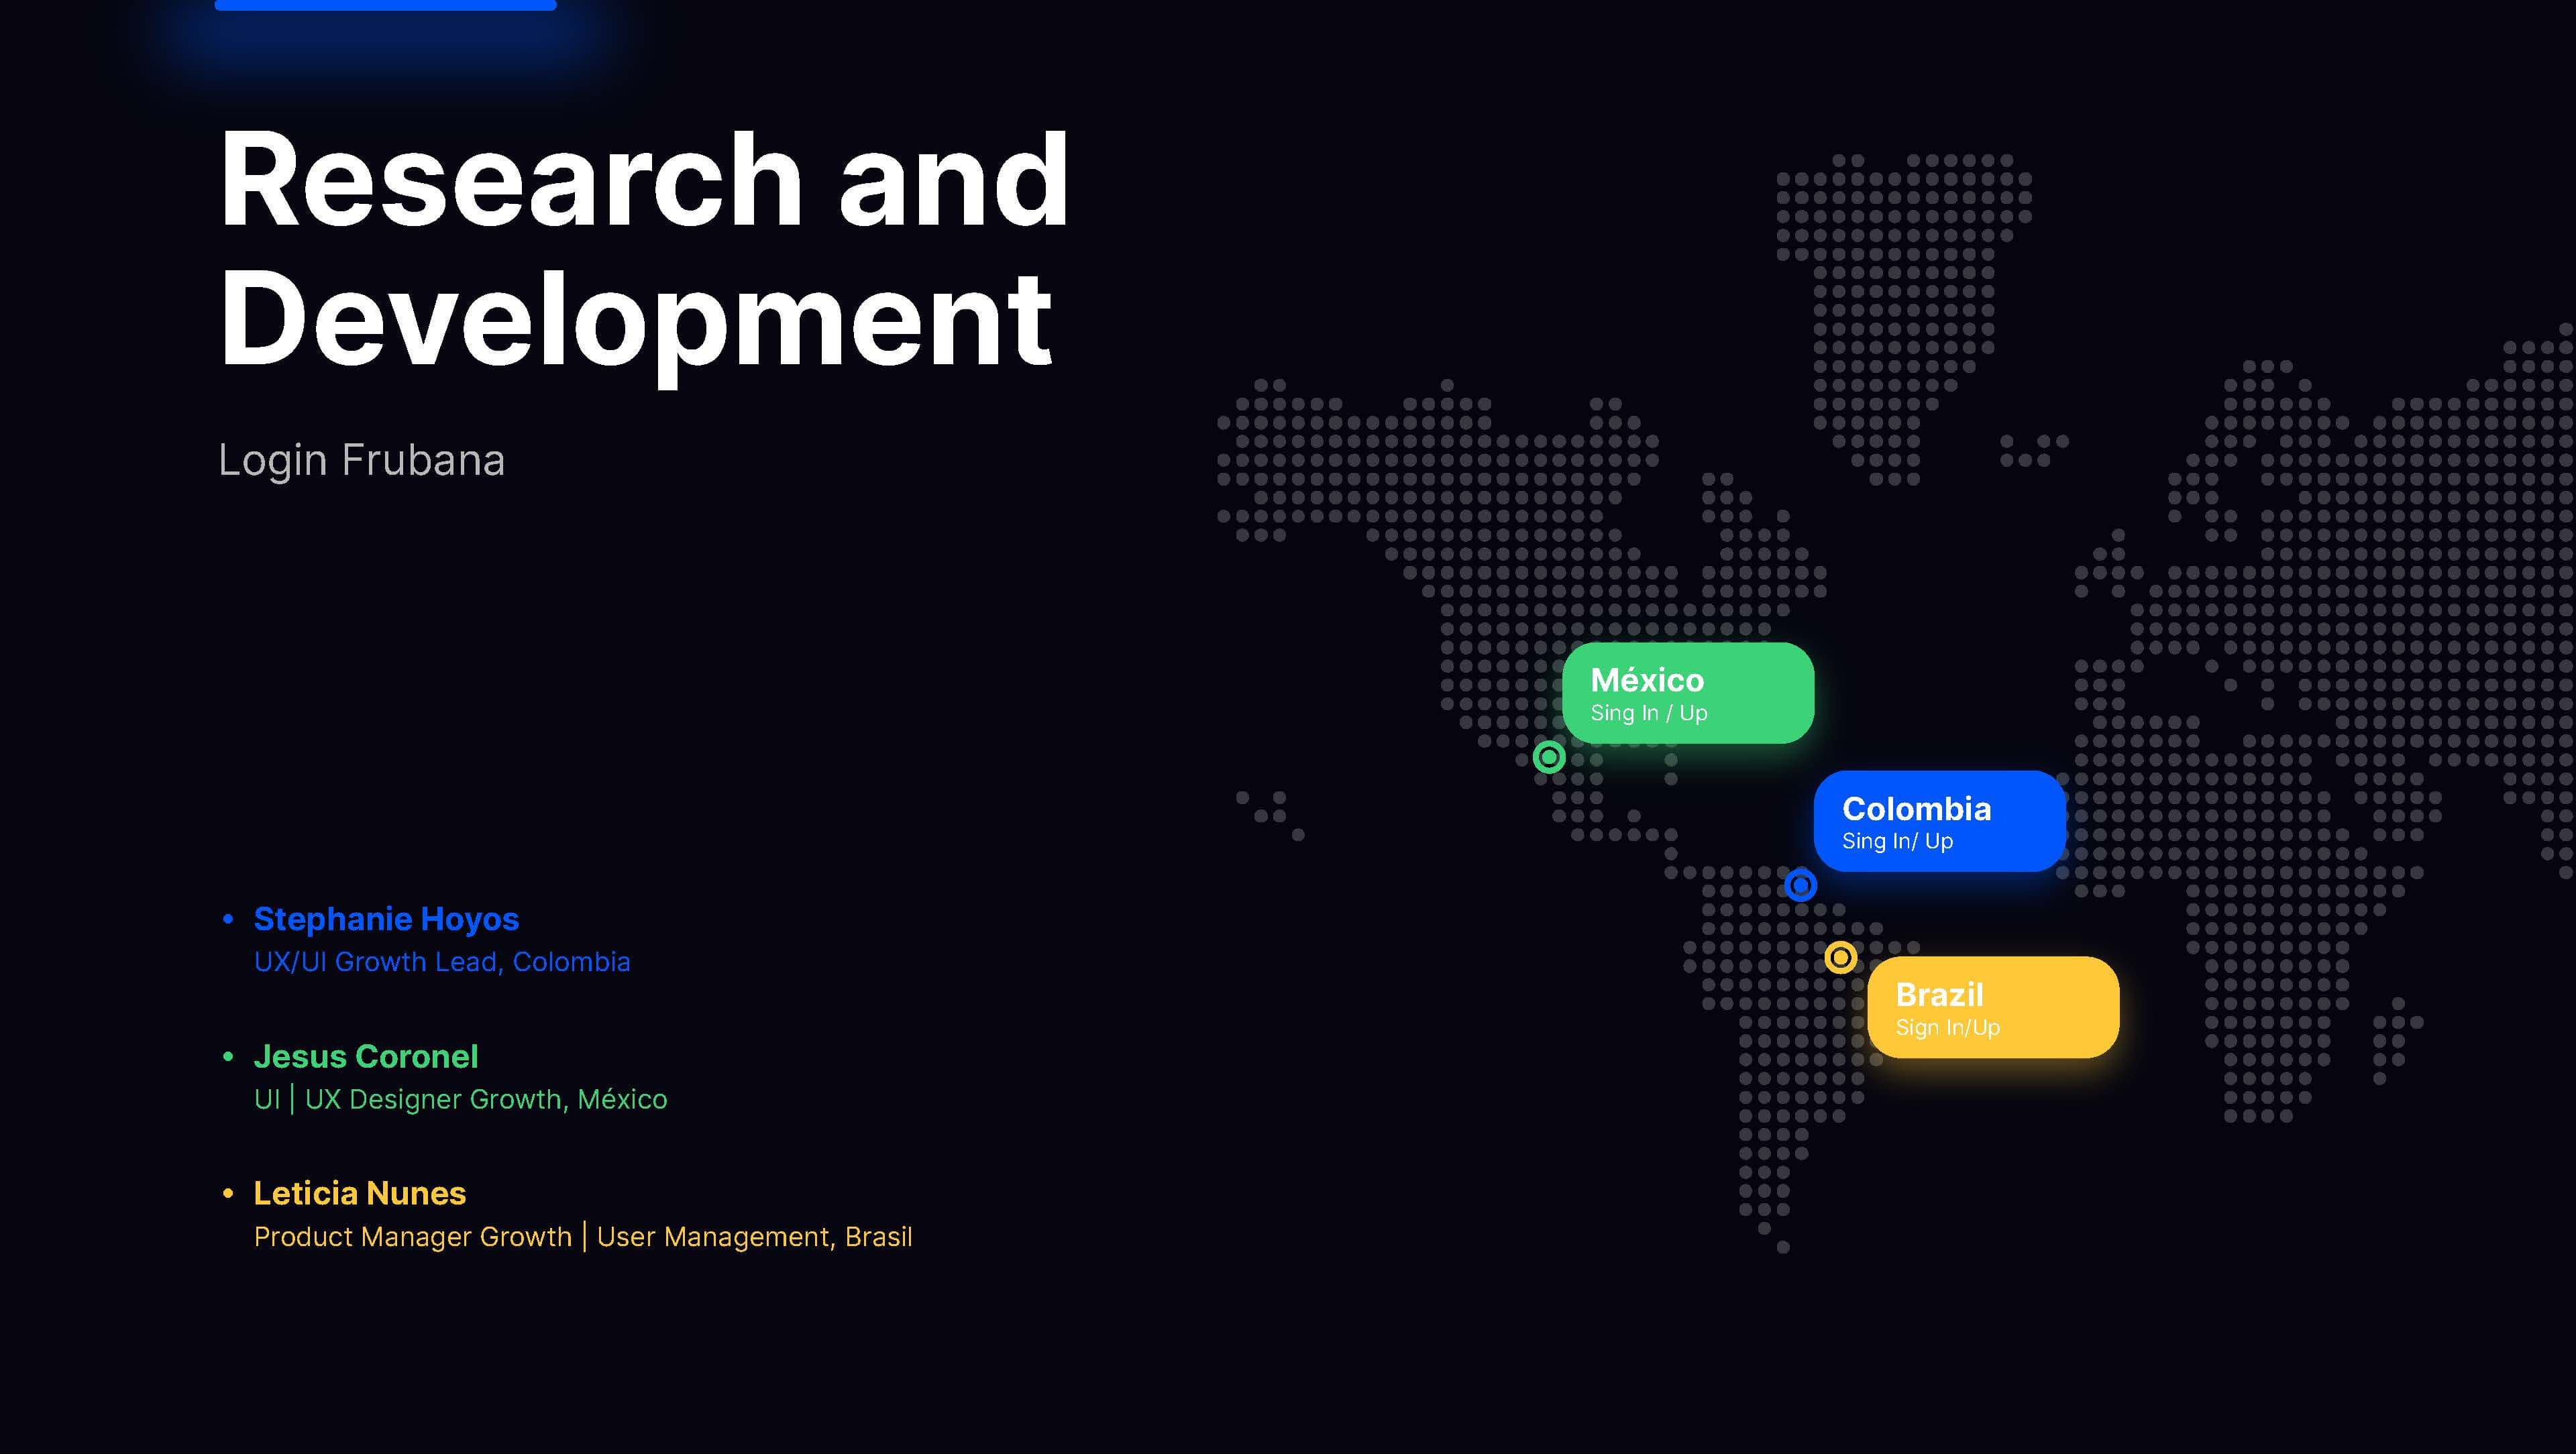This screenshot has width=2576, height=1454.
Task: Click the blue Colombia map marker ring
Action: (1800, 885)
